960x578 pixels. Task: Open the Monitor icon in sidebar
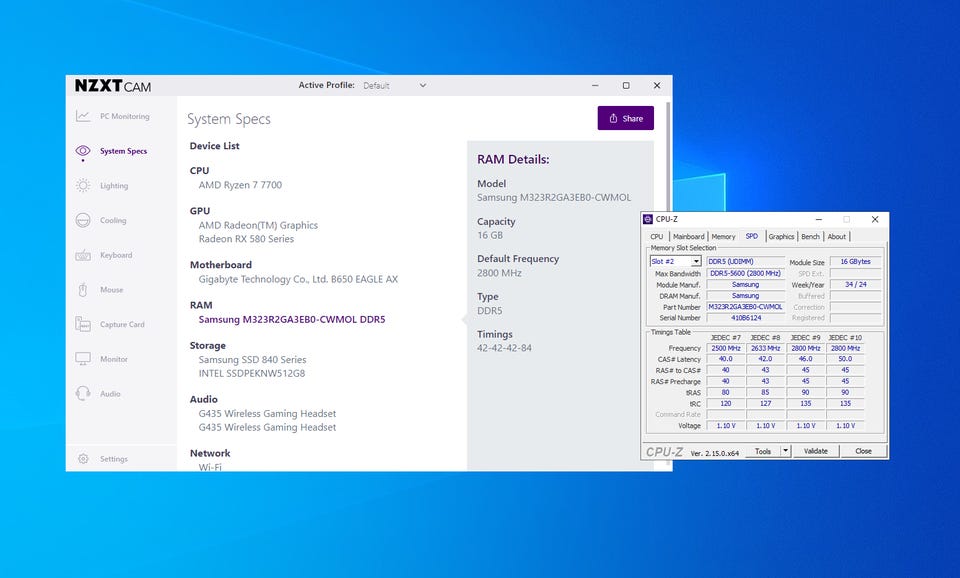click(x=83, y=359)
